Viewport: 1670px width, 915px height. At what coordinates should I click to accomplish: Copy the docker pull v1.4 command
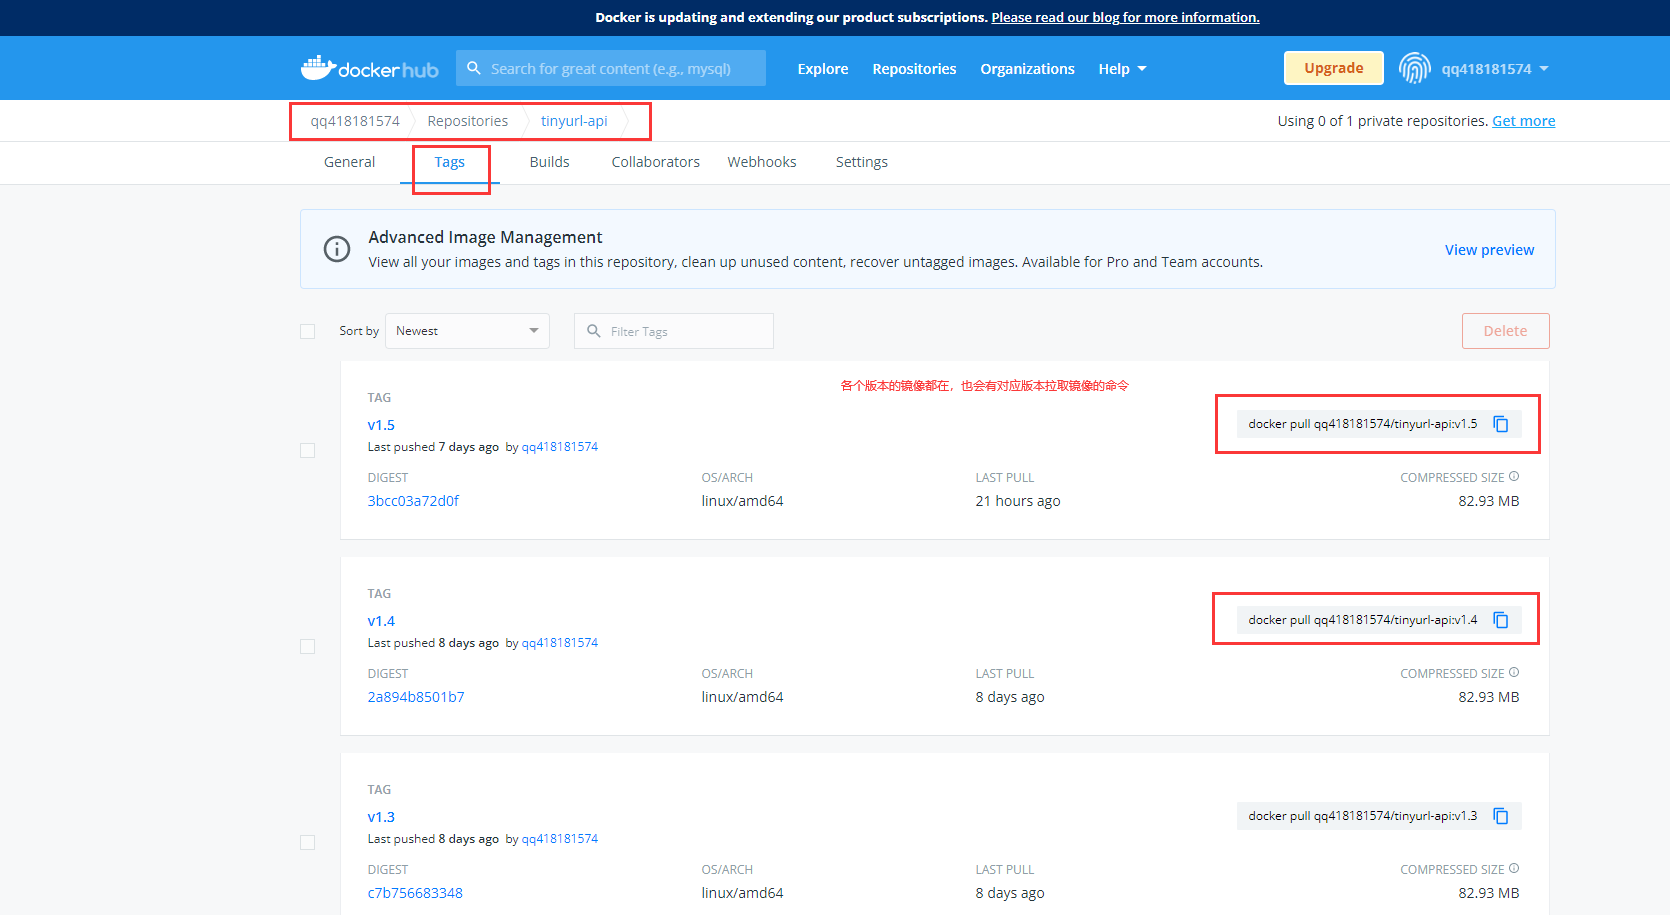coord(1501,620)
